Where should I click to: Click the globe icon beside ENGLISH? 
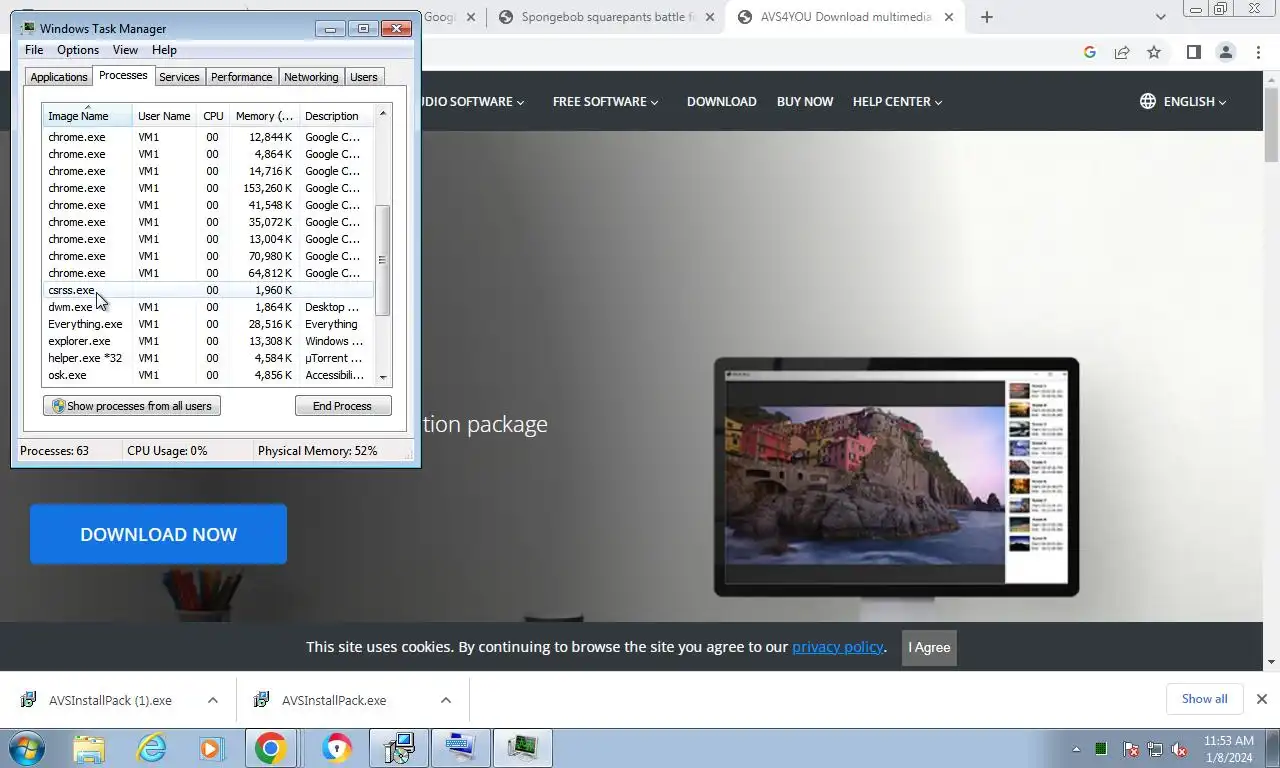pos(1148,101)
